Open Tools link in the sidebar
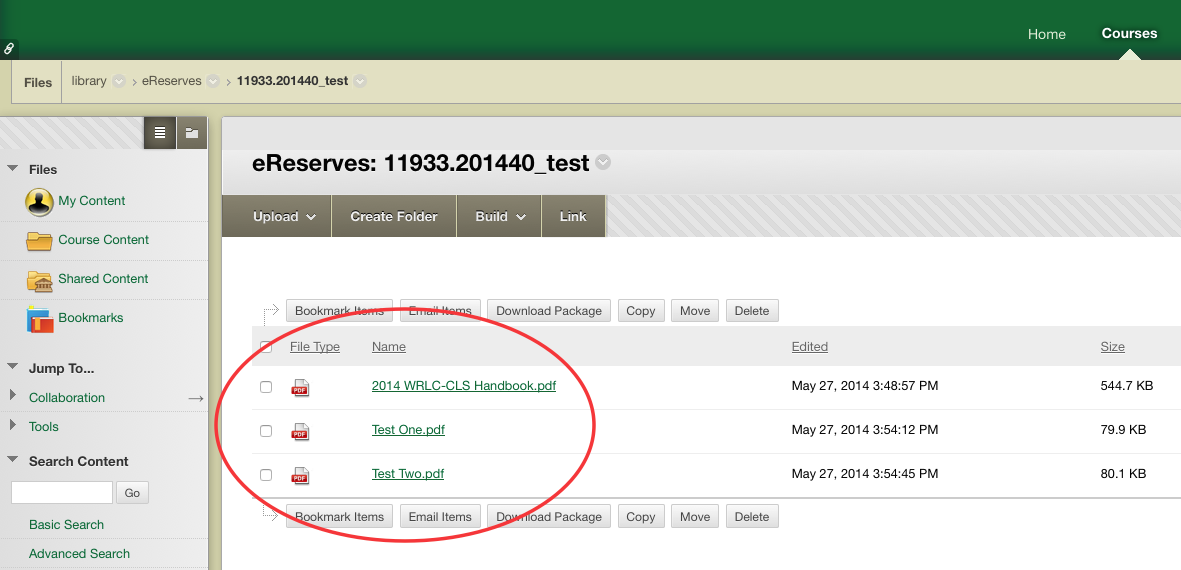 click(x=44, y=427)
